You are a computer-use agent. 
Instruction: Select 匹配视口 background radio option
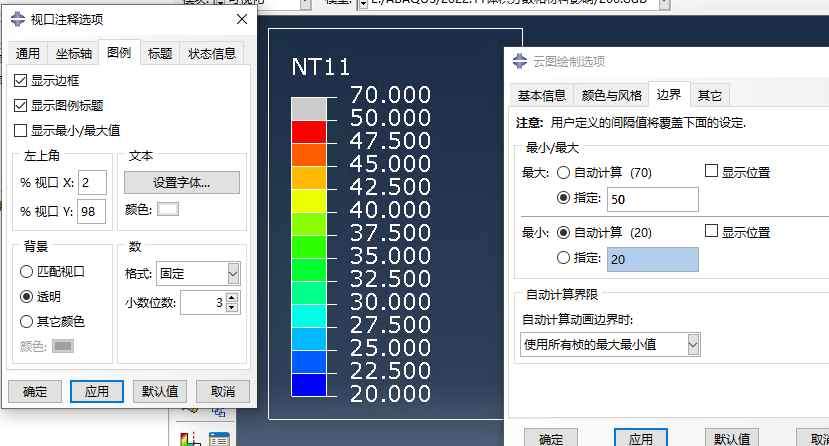point(26,271)
